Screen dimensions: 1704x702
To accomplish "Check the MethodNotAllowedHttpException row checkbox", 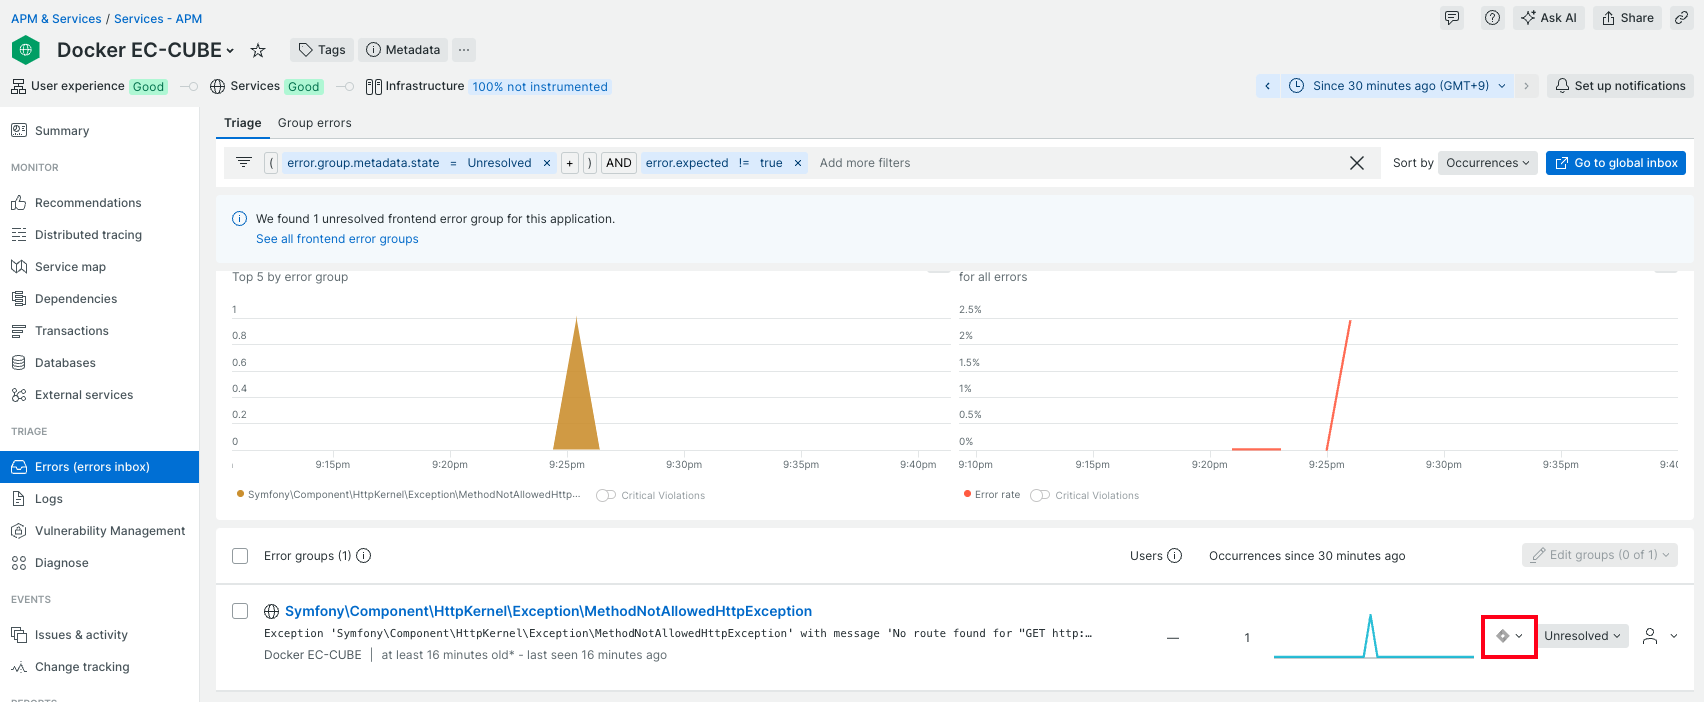I will (x=240, y=611).
